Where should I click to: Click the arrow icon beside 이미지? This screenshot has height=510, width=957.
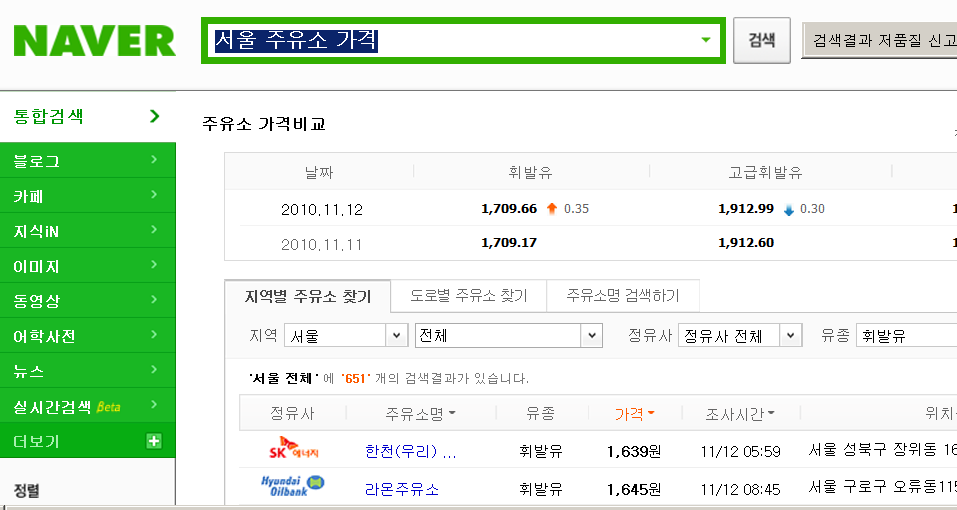coord(154,264)
